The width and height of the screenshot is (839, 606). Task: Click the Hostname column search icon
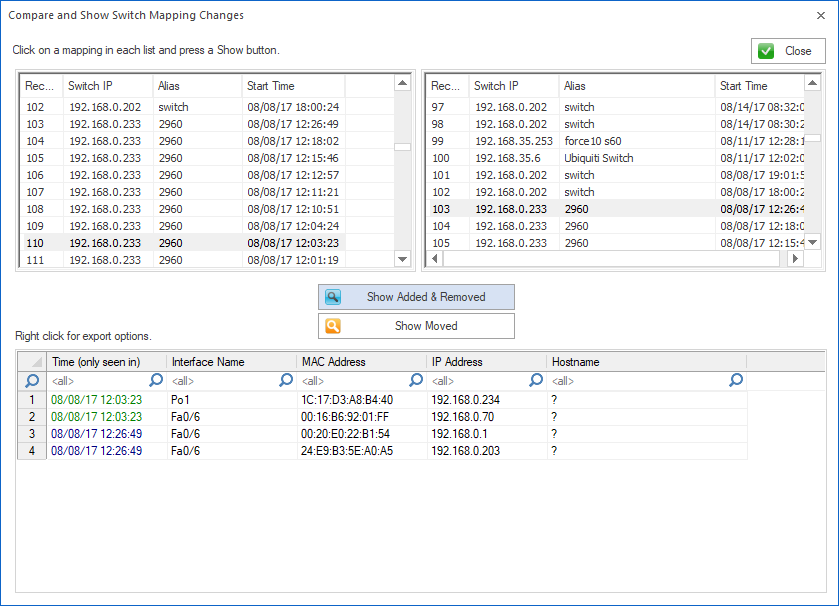tap(735, 380)
